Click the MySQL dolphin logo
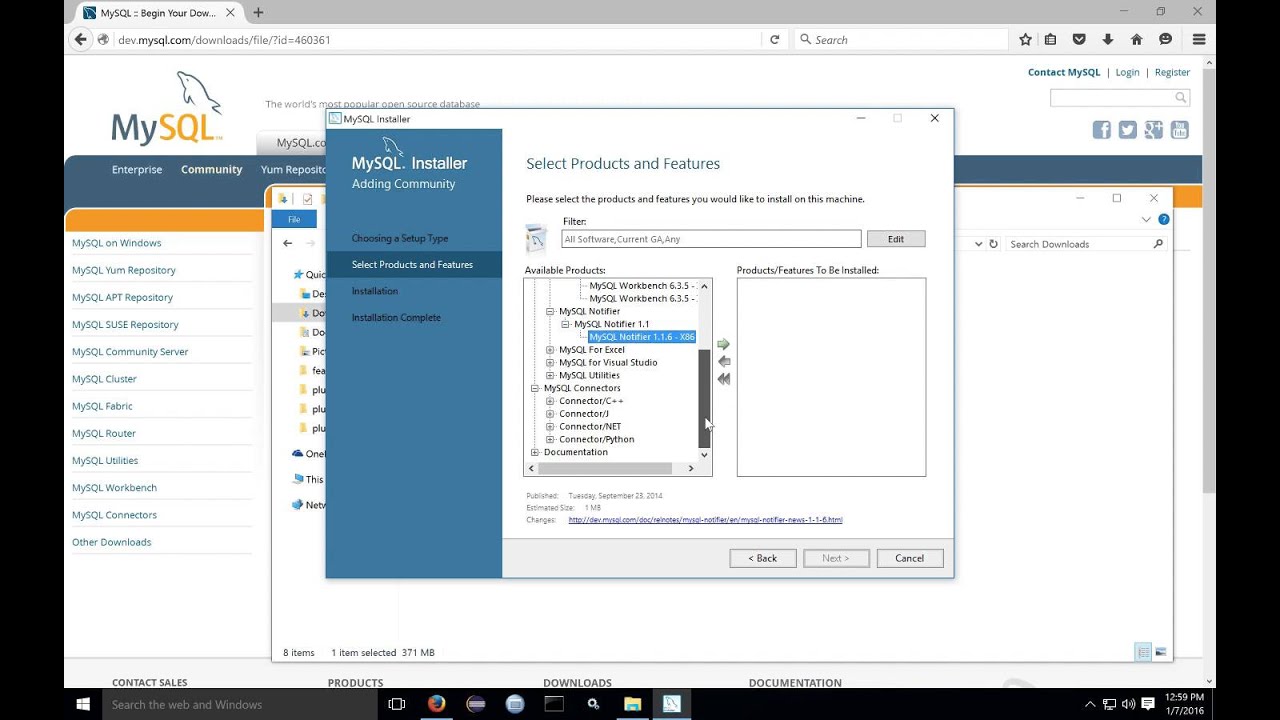The width and height of the screenshot is (1280, 720). (x=167, y=108)
